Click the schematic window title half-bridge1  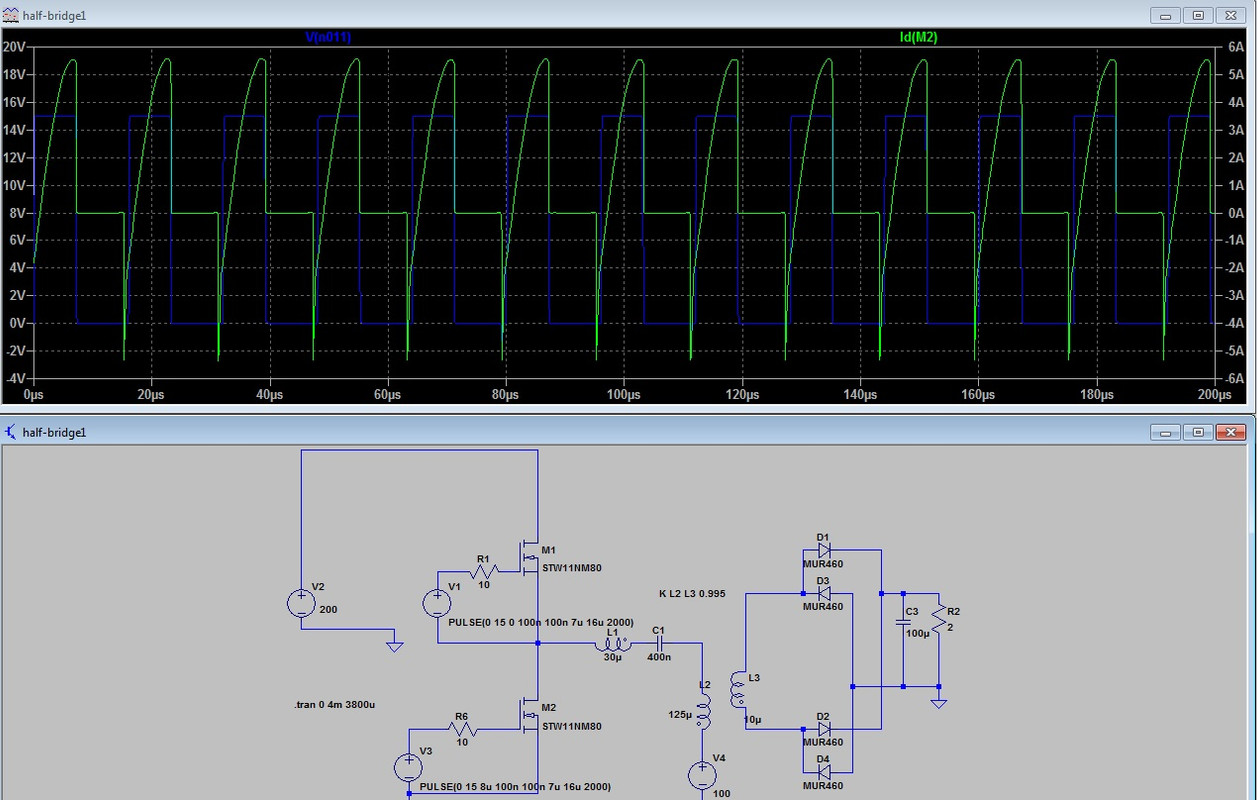pyautogui.click(x=55, y=432)
